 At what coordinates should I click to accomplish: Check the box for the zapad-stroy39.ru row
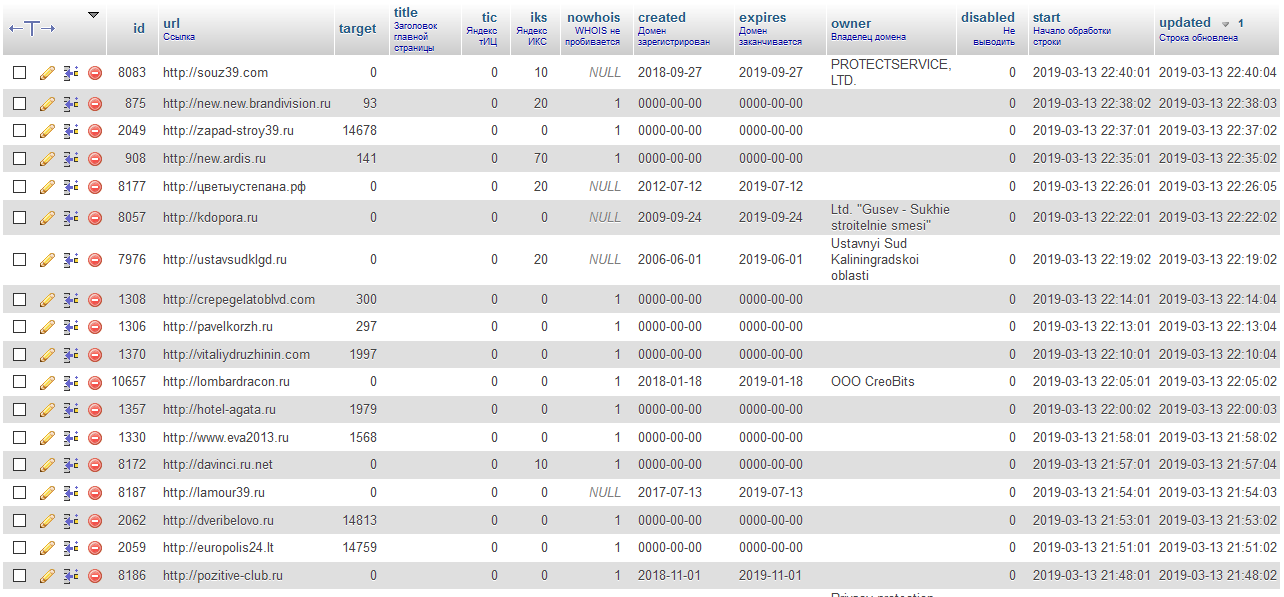(x=20, y=131)
